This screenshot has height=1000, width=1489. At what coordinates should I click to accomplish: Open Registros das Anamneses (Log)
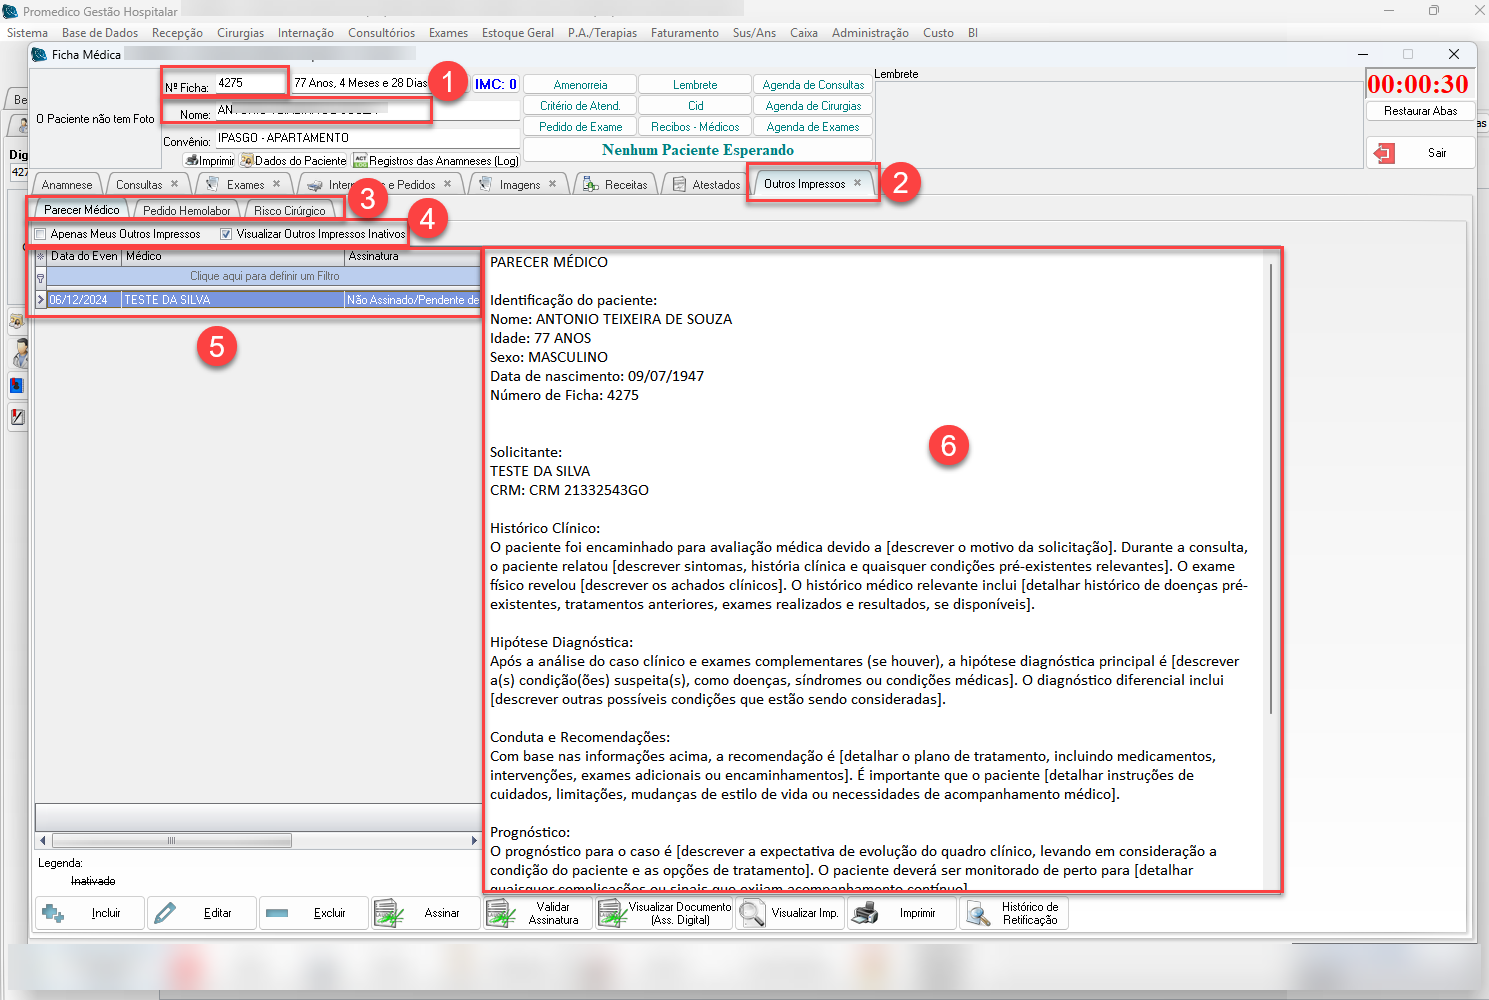436,160
